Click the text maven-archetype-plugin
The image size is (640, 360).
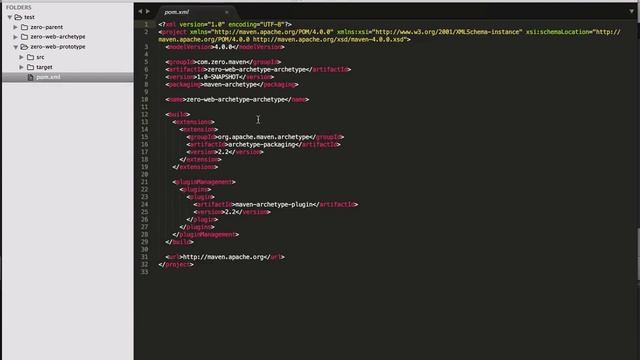point(274,204)
